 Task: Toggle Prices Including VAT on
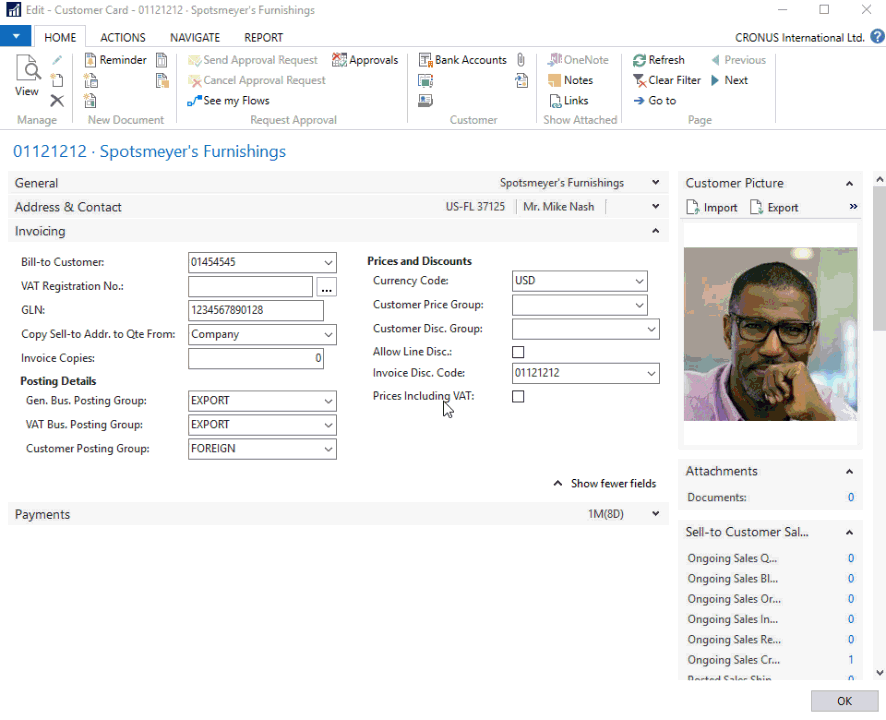517,396
